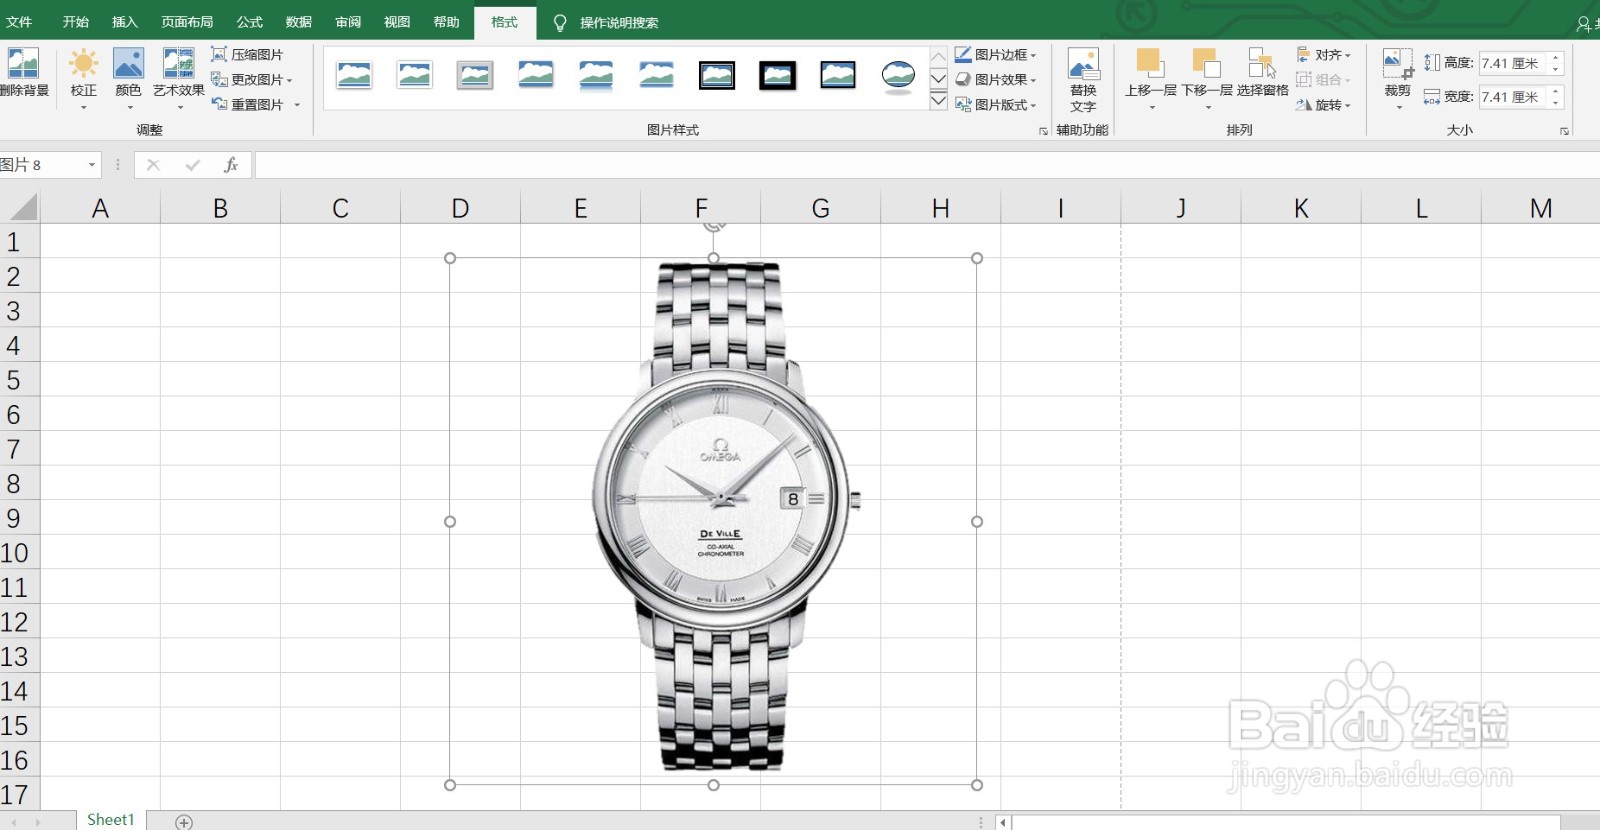Open the File (文件) menu
1600x830 pixels.
tap(19, 22)
